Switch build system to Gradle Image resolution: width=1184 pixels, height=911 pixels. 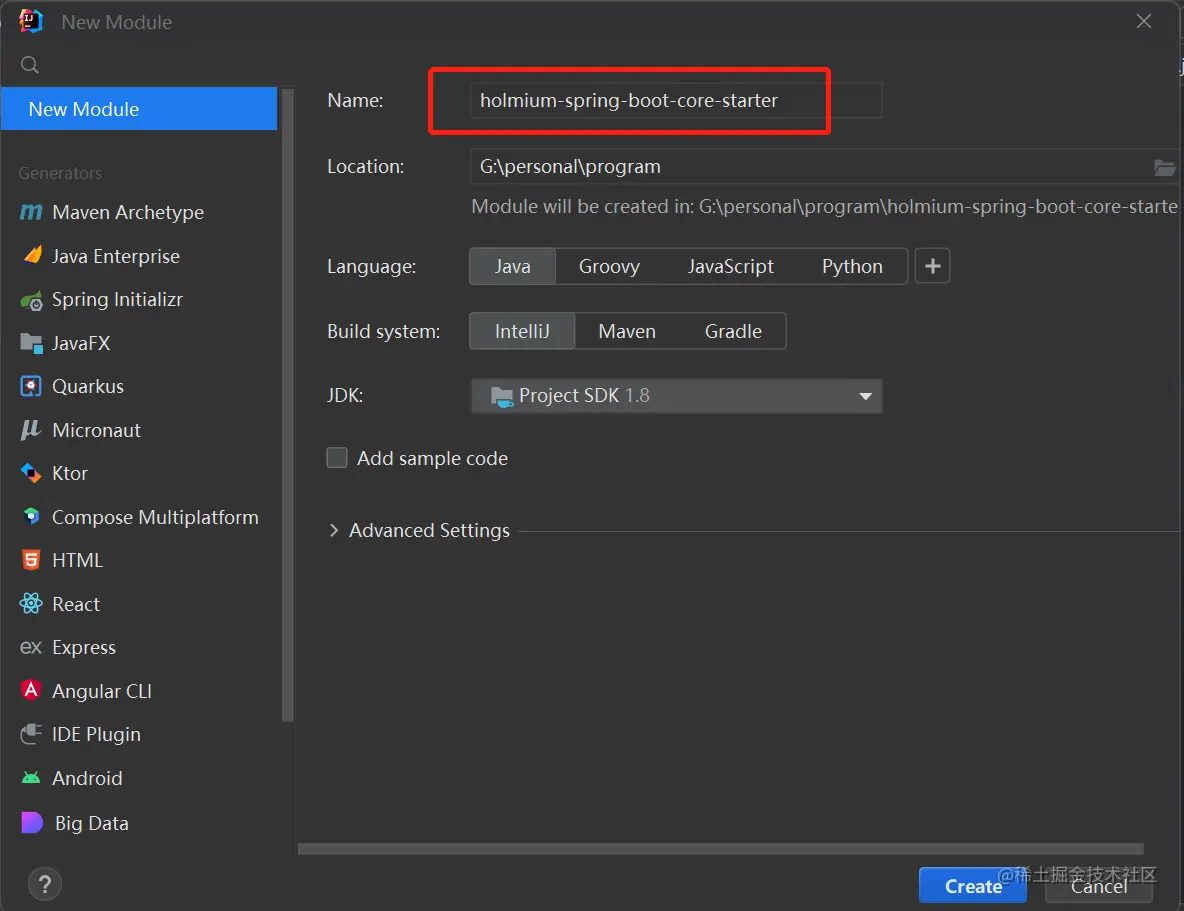tap(733, 331)
